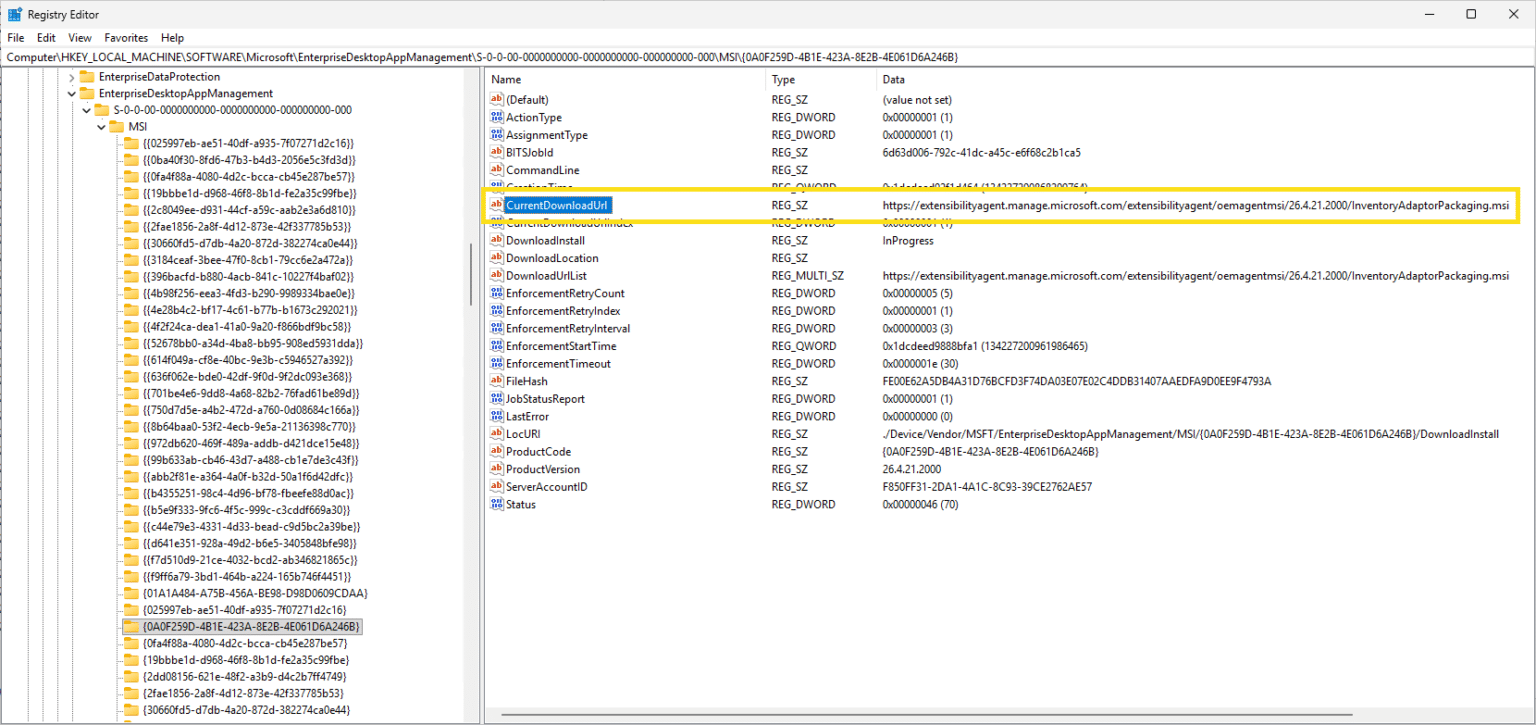The height and width of the screenshot is (725, 1536).
Task: Collapse the S-0-0-00-0000000000 key node
Action: click(85, 110)
